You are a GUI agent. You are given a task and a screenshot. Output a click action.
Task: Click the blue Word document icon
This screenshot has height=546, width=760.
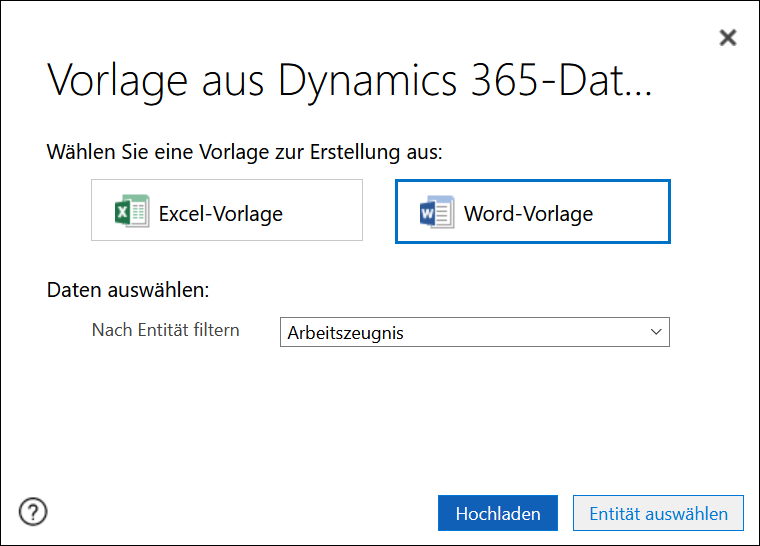point(437,212)
